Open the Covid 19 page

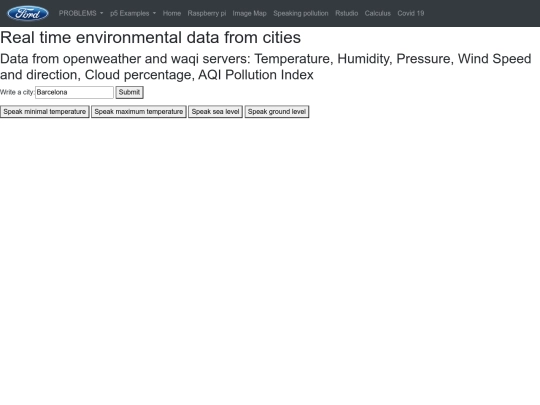tap(411, 13)
